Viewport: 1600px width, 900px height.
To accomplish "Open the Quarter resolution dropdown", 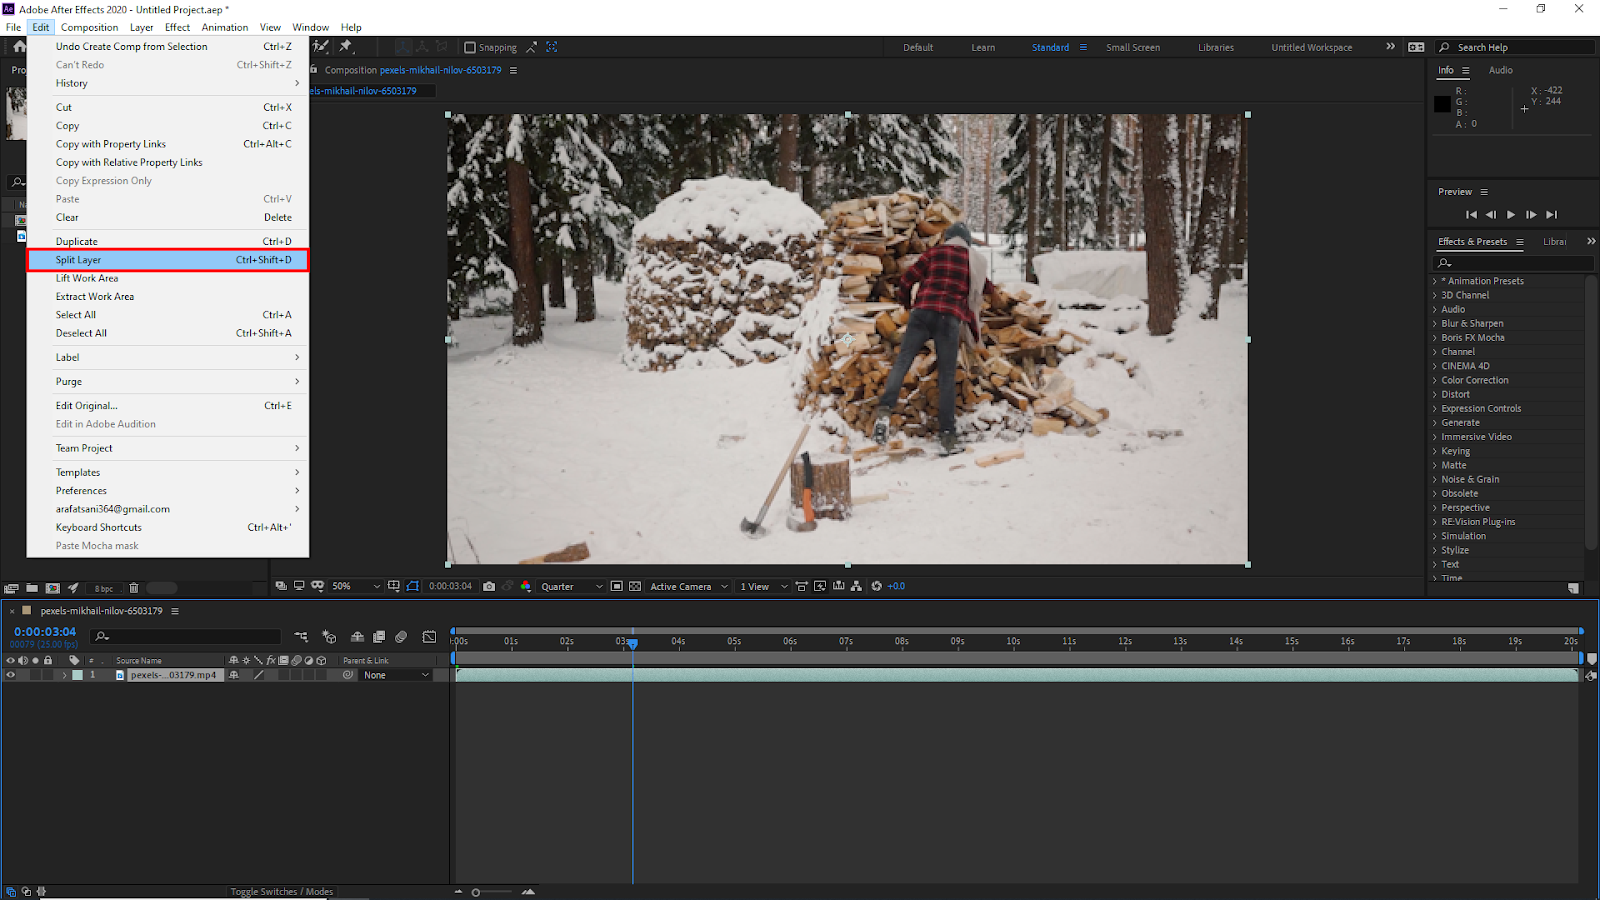I will (x=572, y=587).
